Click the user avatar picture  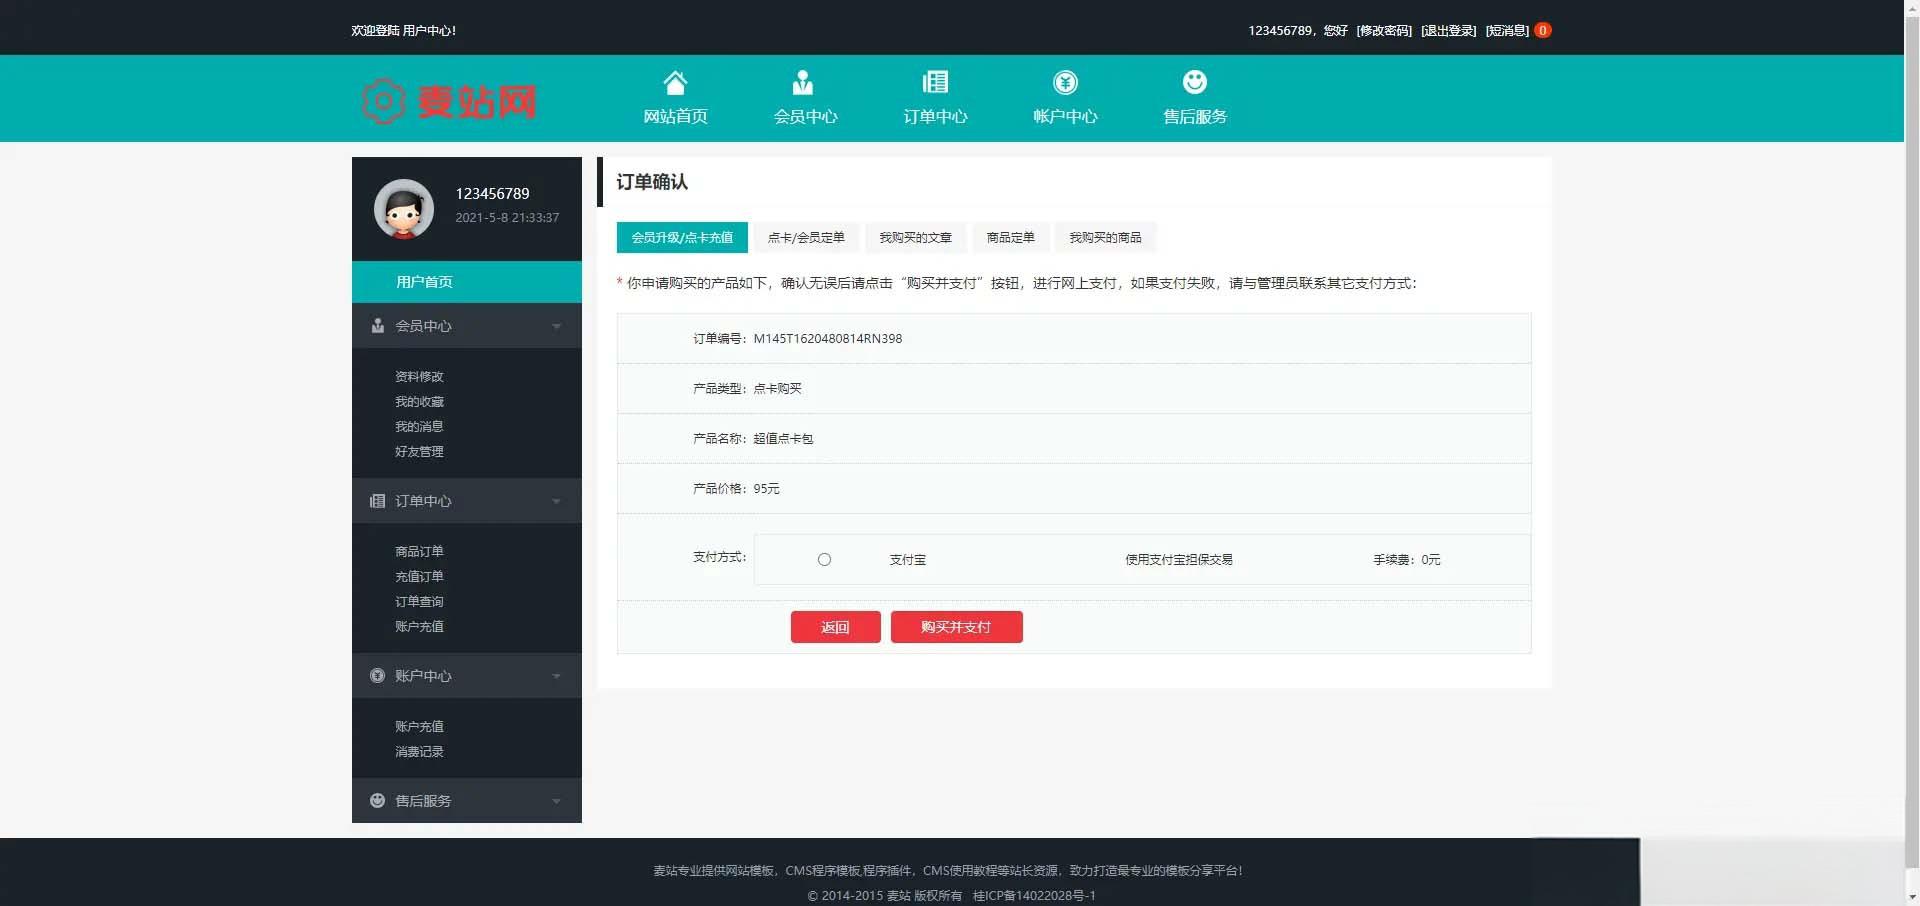point(404,208)
